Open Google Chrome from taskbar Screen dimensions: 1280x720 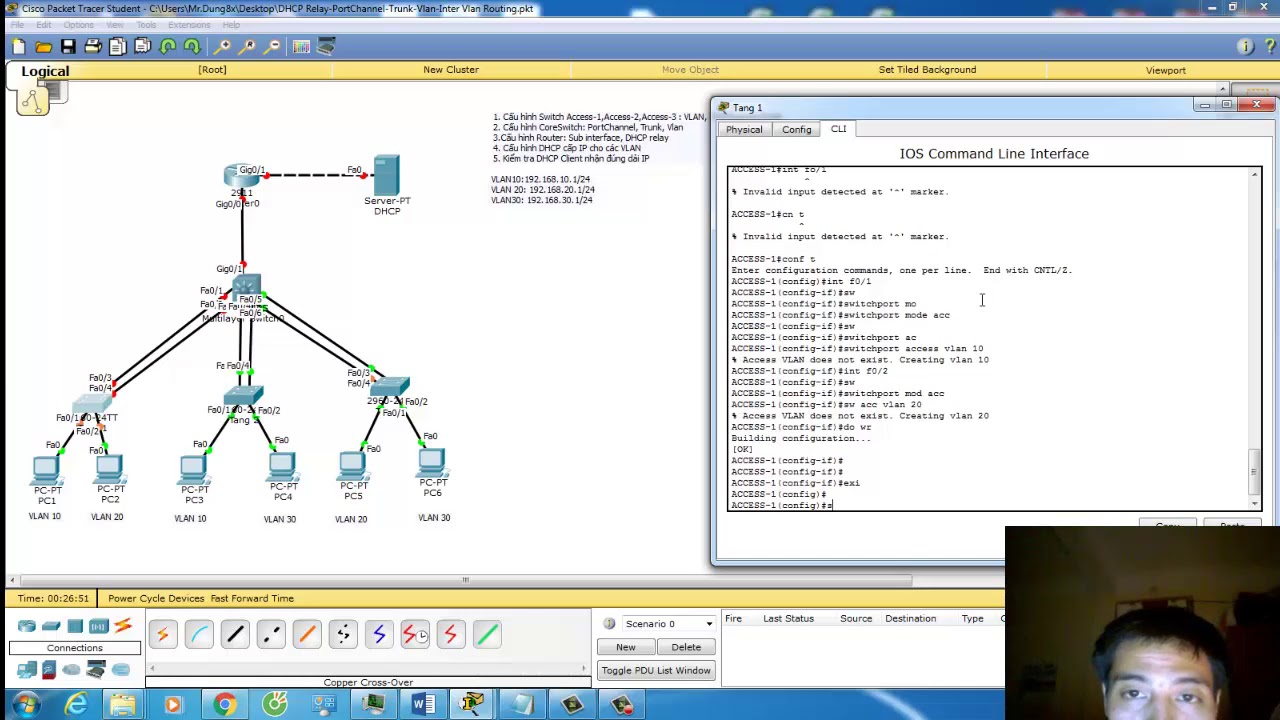coord(224,705)
